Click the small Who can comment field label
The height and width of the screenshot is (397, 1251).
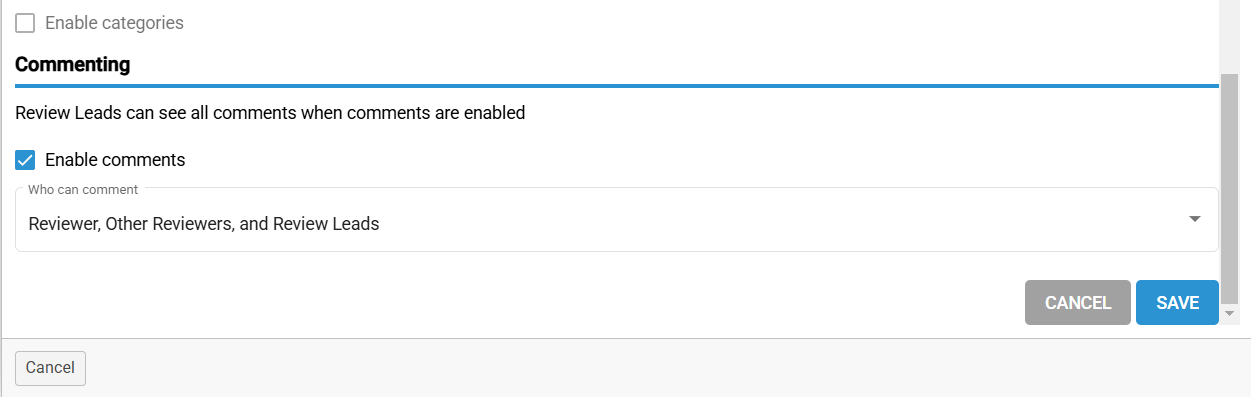(83, 189)
